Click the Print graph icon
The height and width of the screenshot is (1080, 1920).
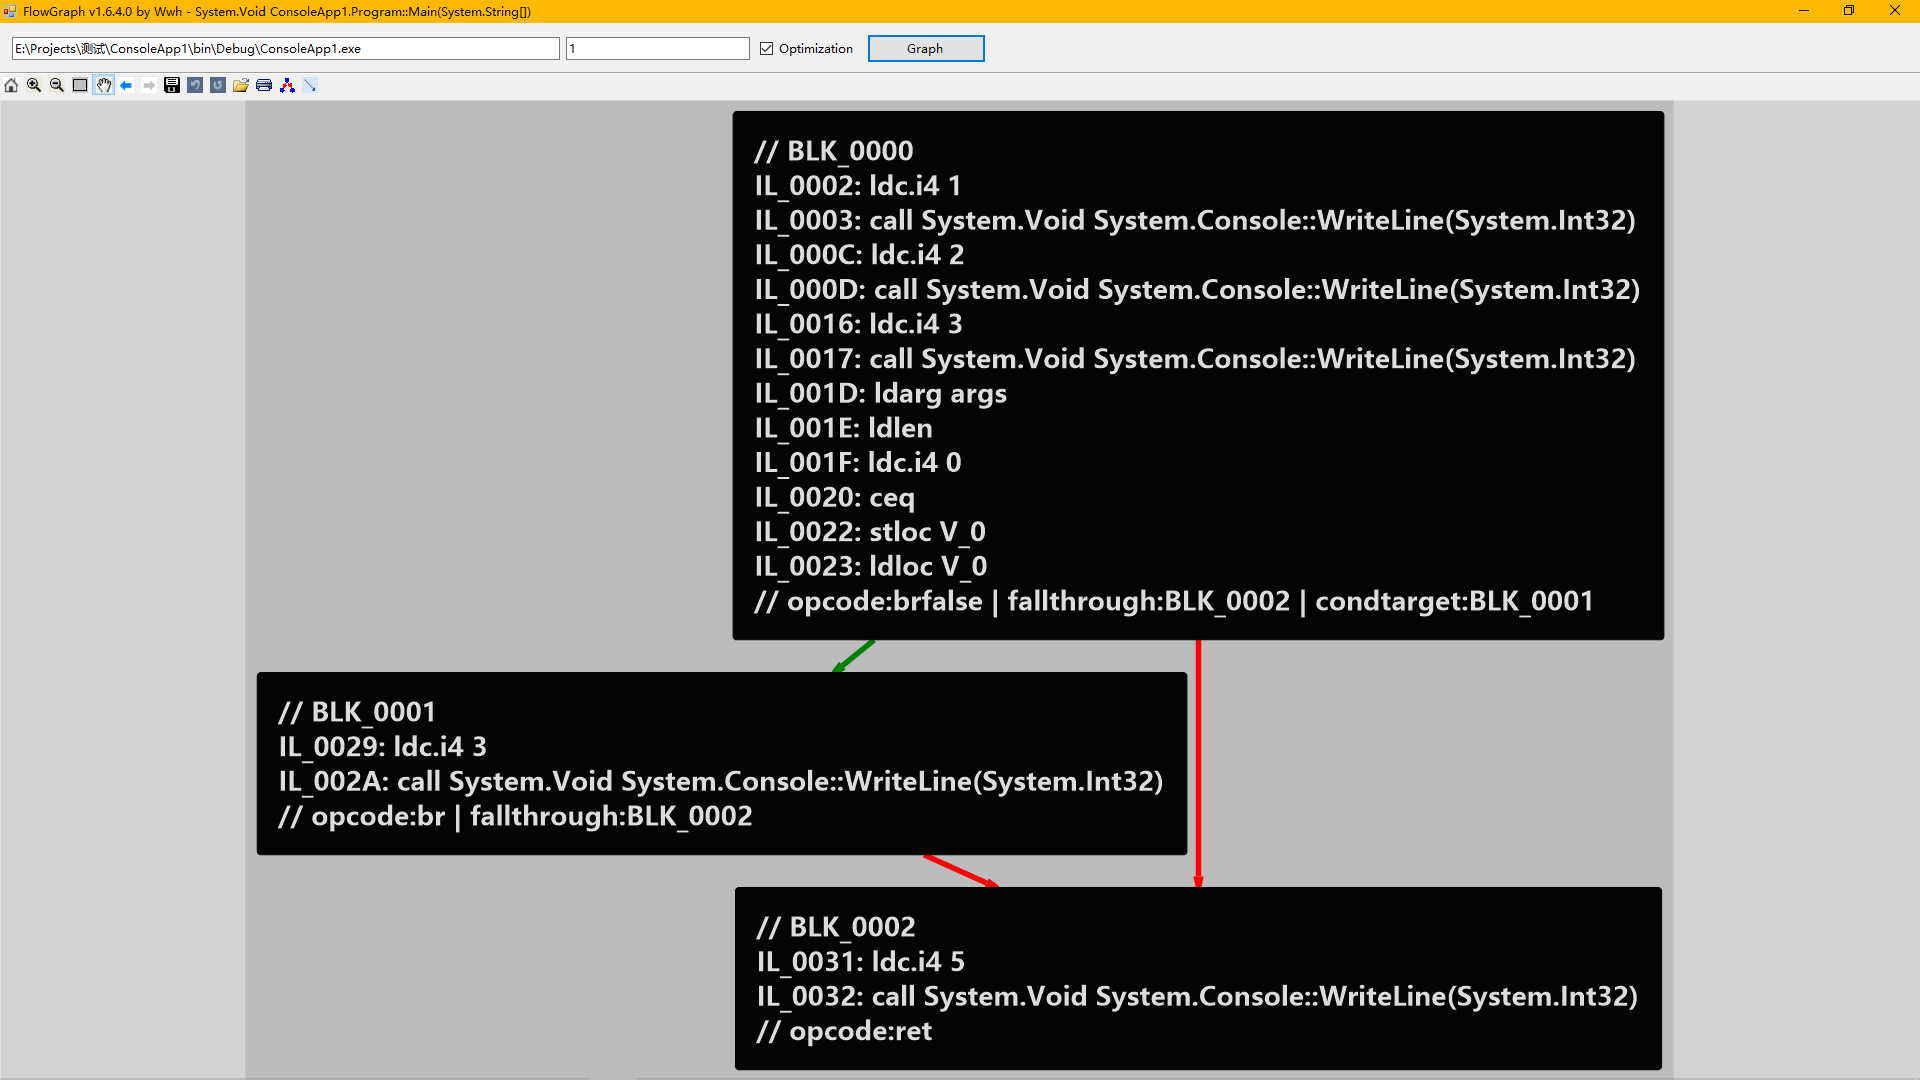click(x=264, y=85)
